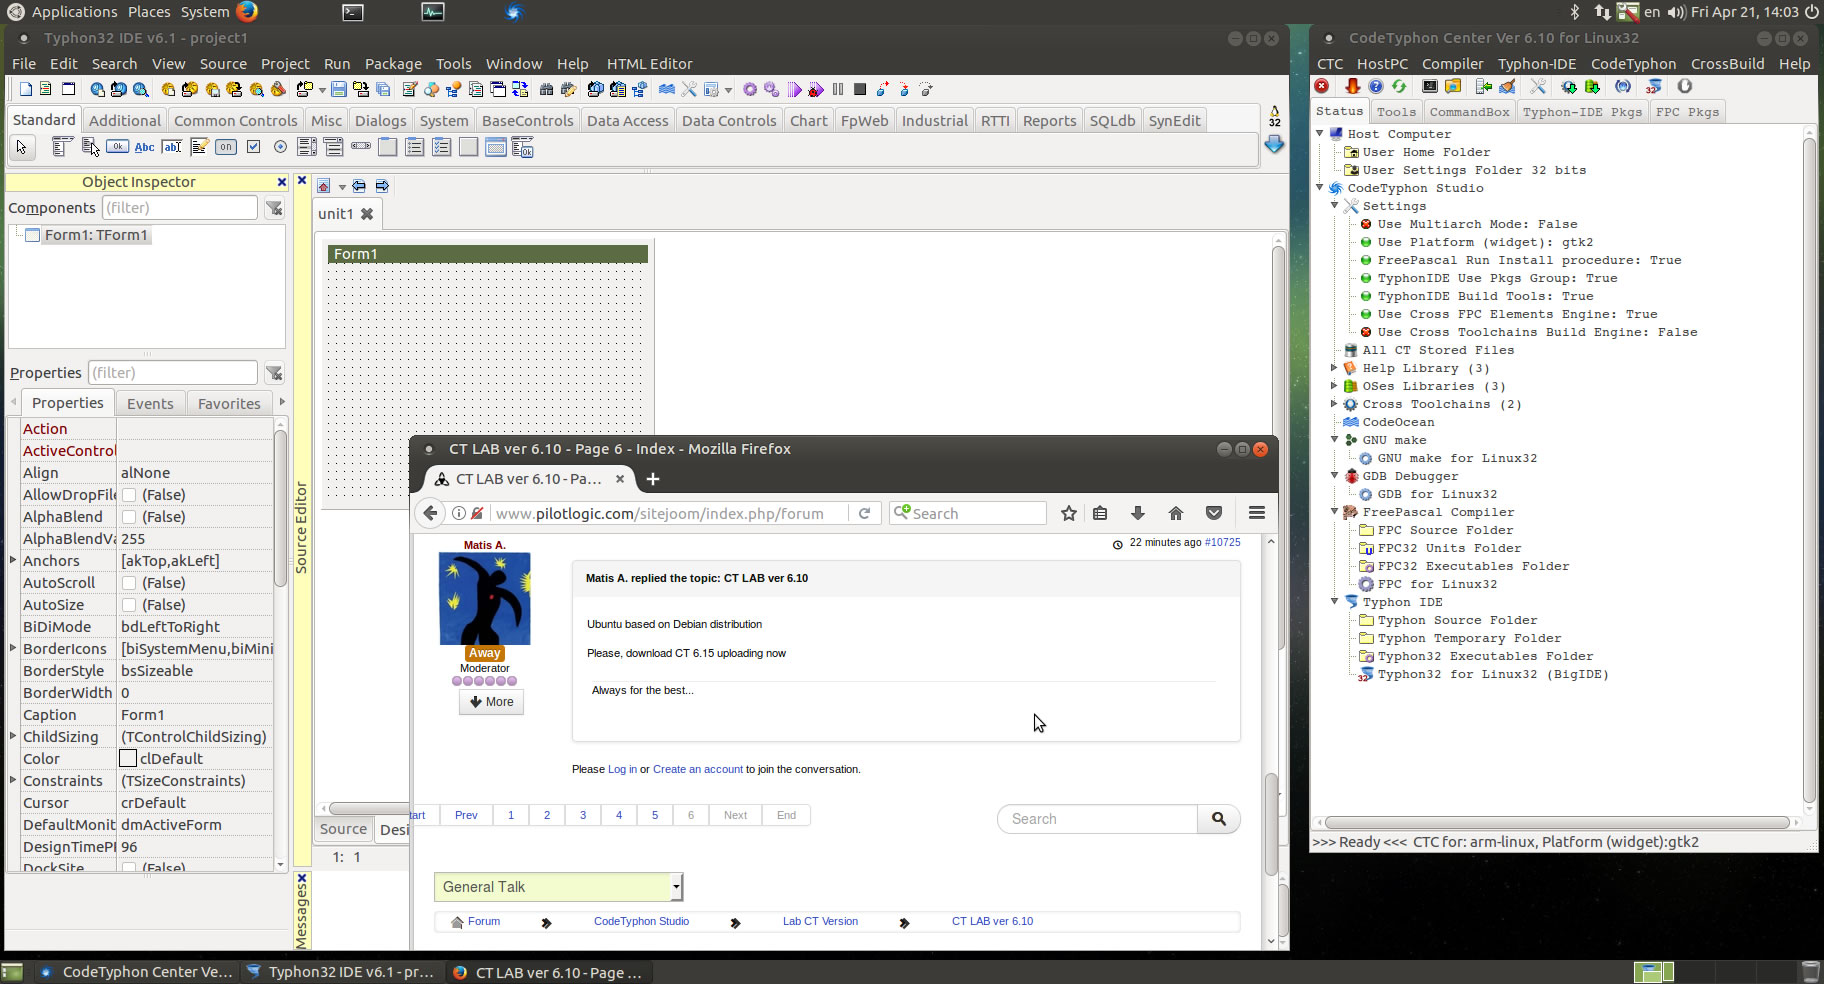The image size is (1824, 984).
Task: Go to forum page 5
Action: (655, 815)
